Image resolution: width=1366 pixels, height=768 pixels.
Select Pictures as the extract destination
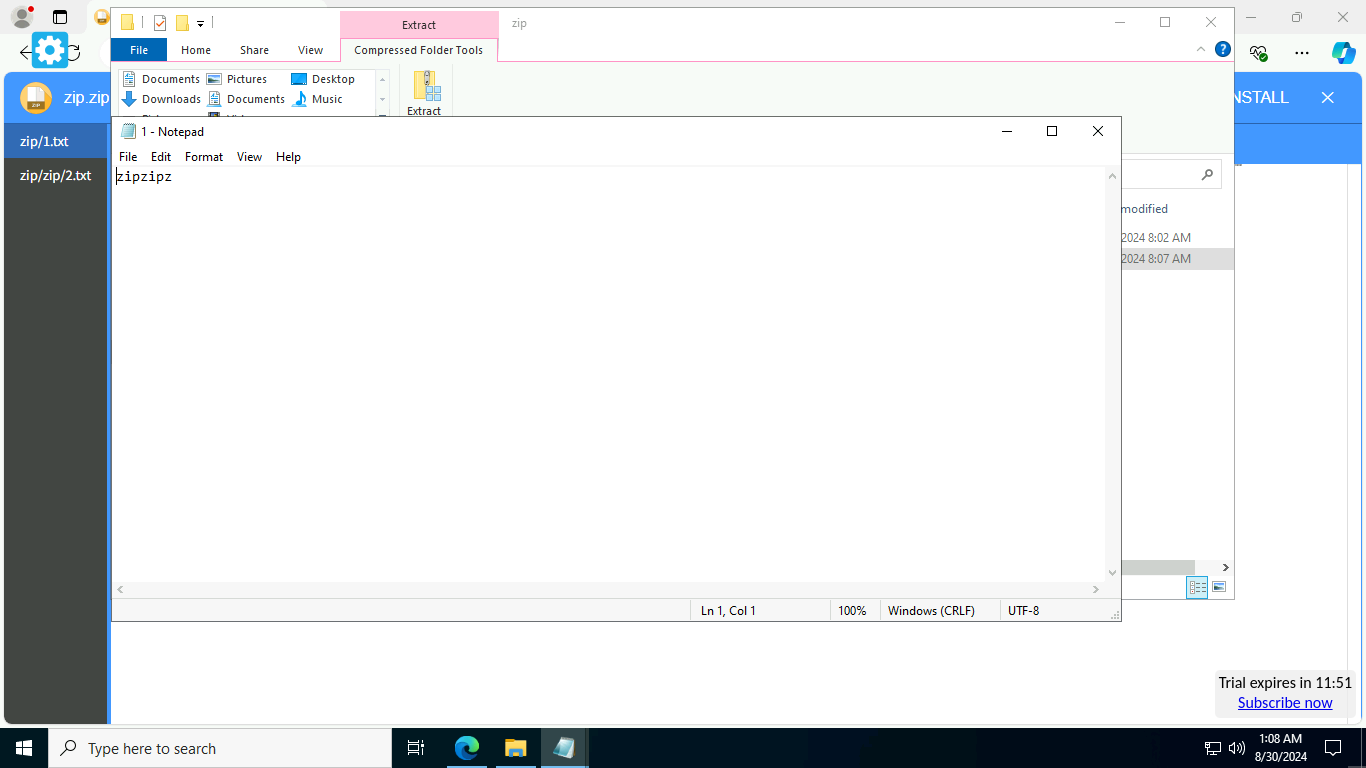pyautogui.click(x=246, y=78)
